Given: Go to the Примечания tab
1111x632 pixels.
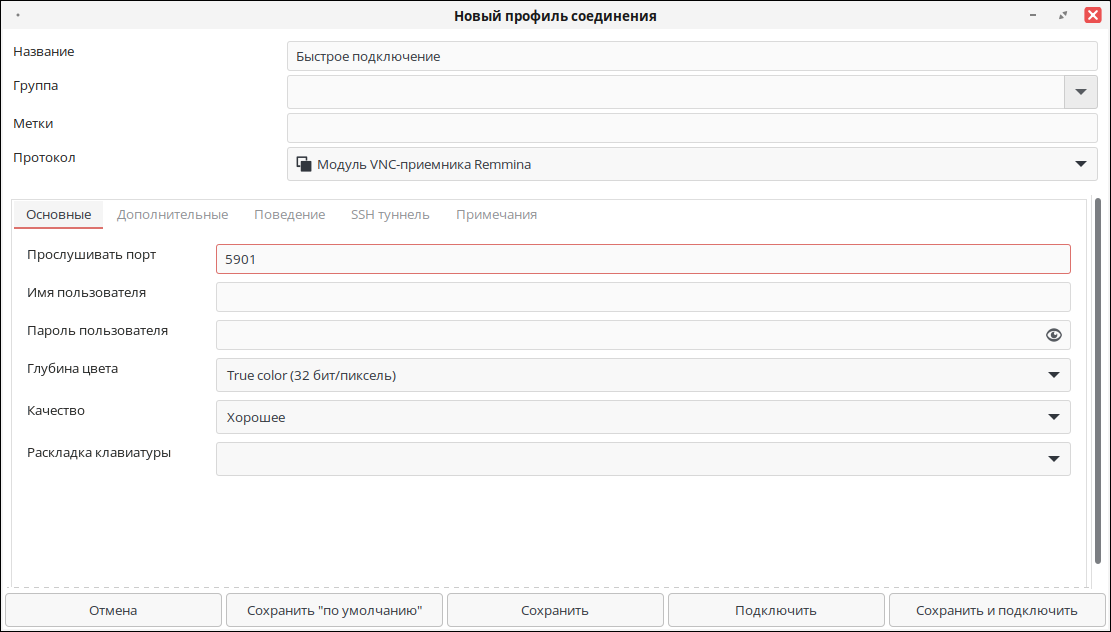Looking at the screenshot, I should click(496, 214).
